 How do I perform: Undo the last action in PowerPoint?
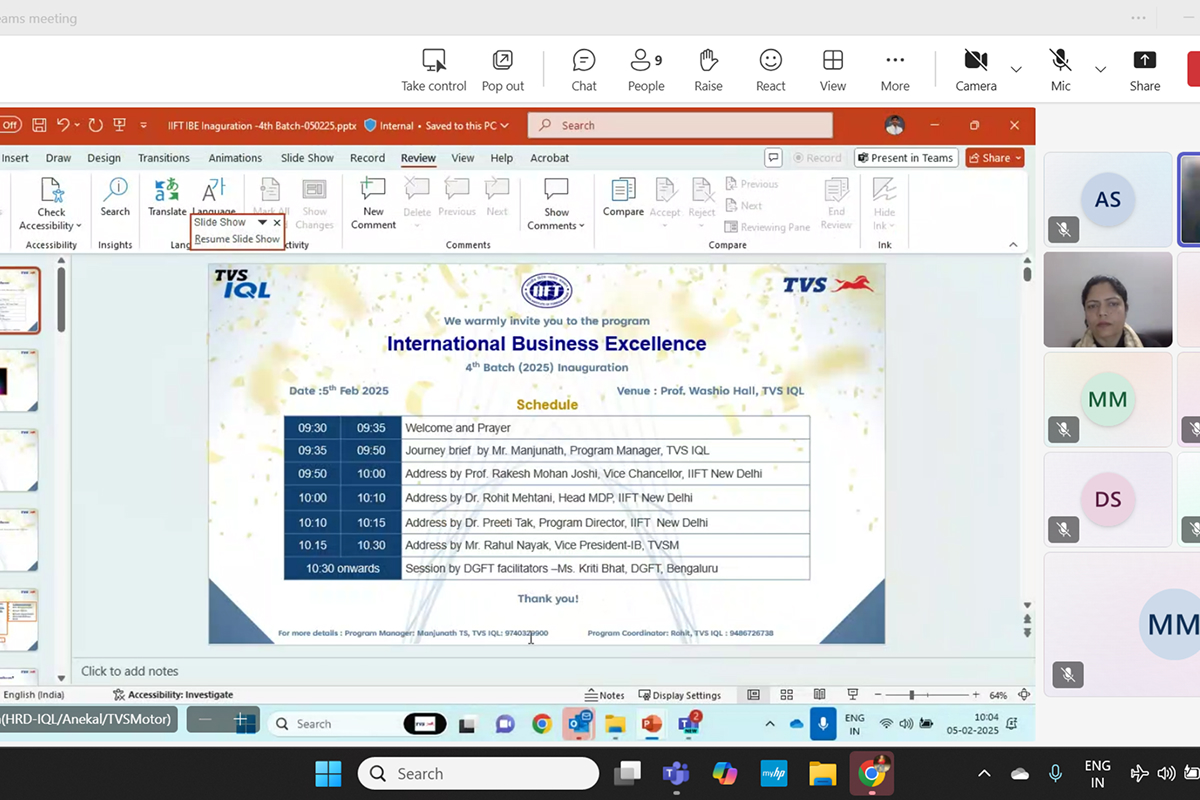(x=63, y=125)
